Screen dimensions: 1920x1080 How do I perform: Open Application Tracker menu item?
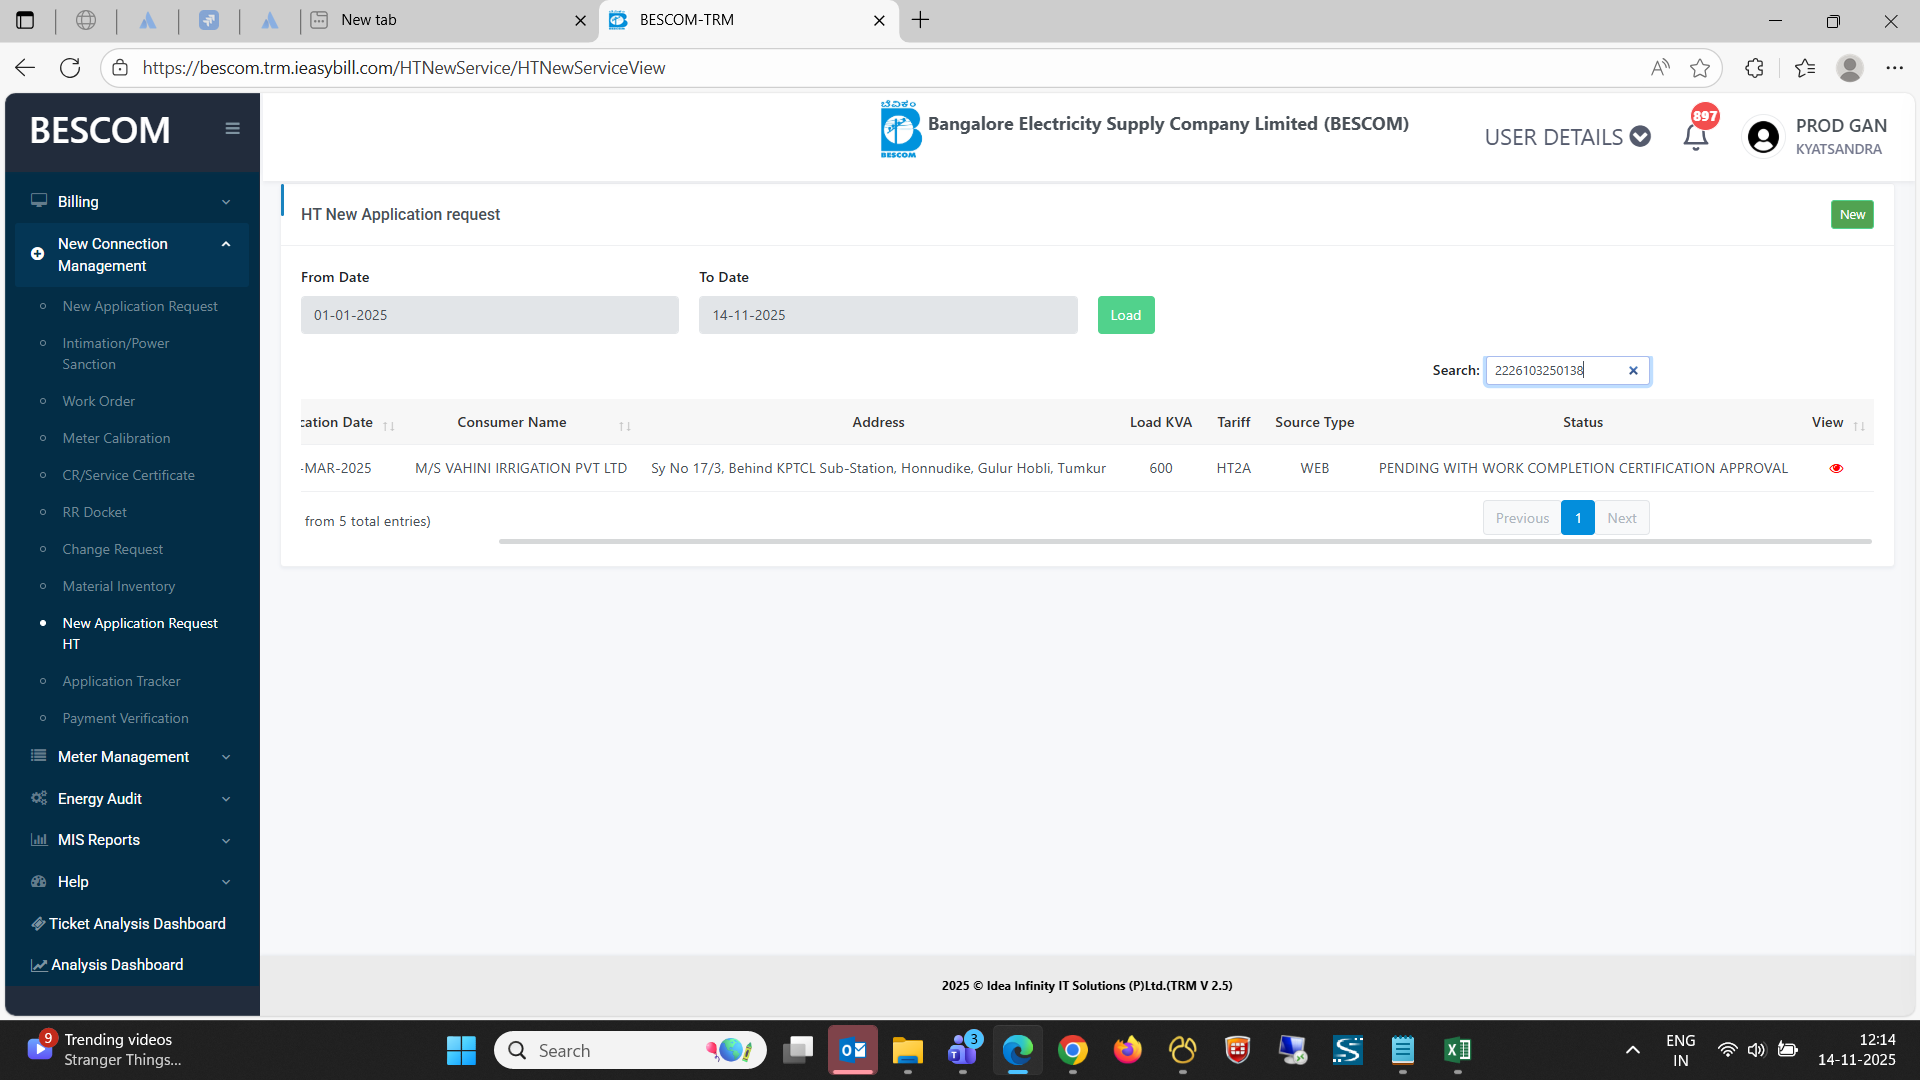tap(121, 681)
